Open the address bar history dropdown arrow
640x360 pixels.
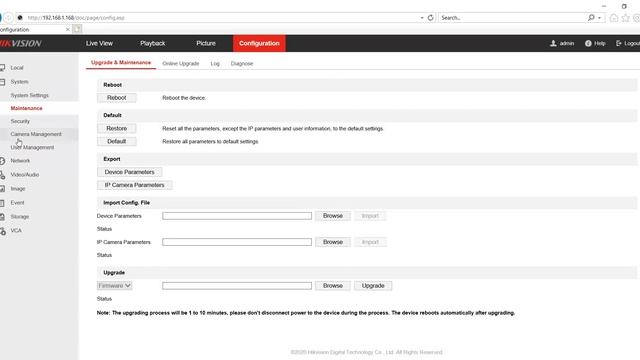tap(422, 18)
